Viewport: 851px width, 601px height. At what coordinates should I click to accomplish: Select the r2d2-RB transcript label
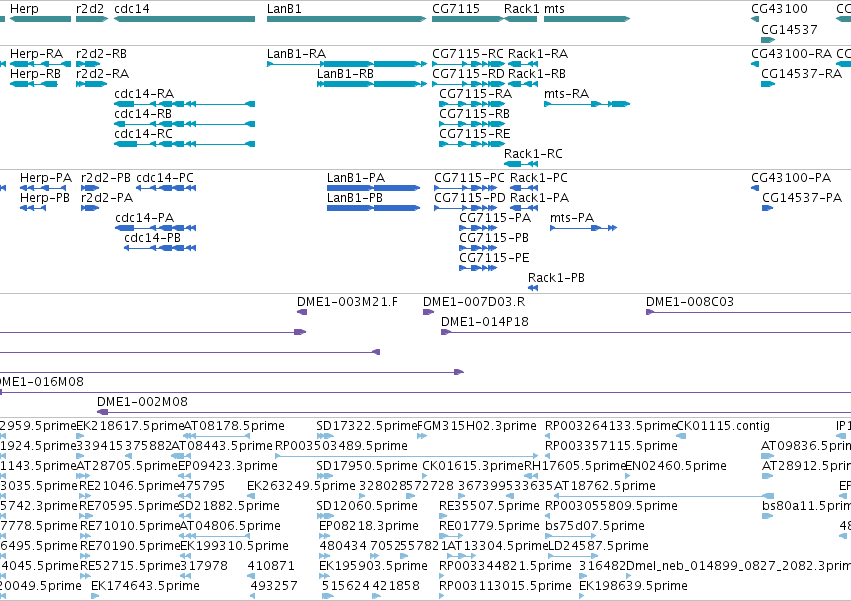tap(101, 54)
